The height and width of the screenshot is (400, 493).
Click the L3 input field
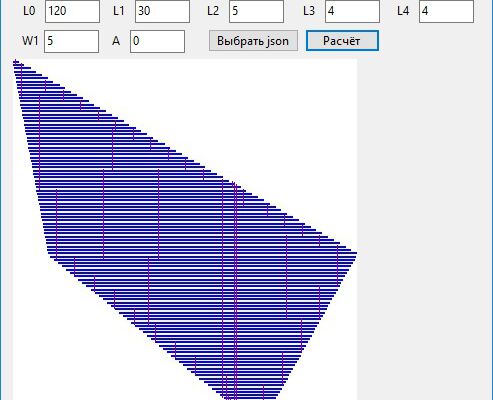352,11
